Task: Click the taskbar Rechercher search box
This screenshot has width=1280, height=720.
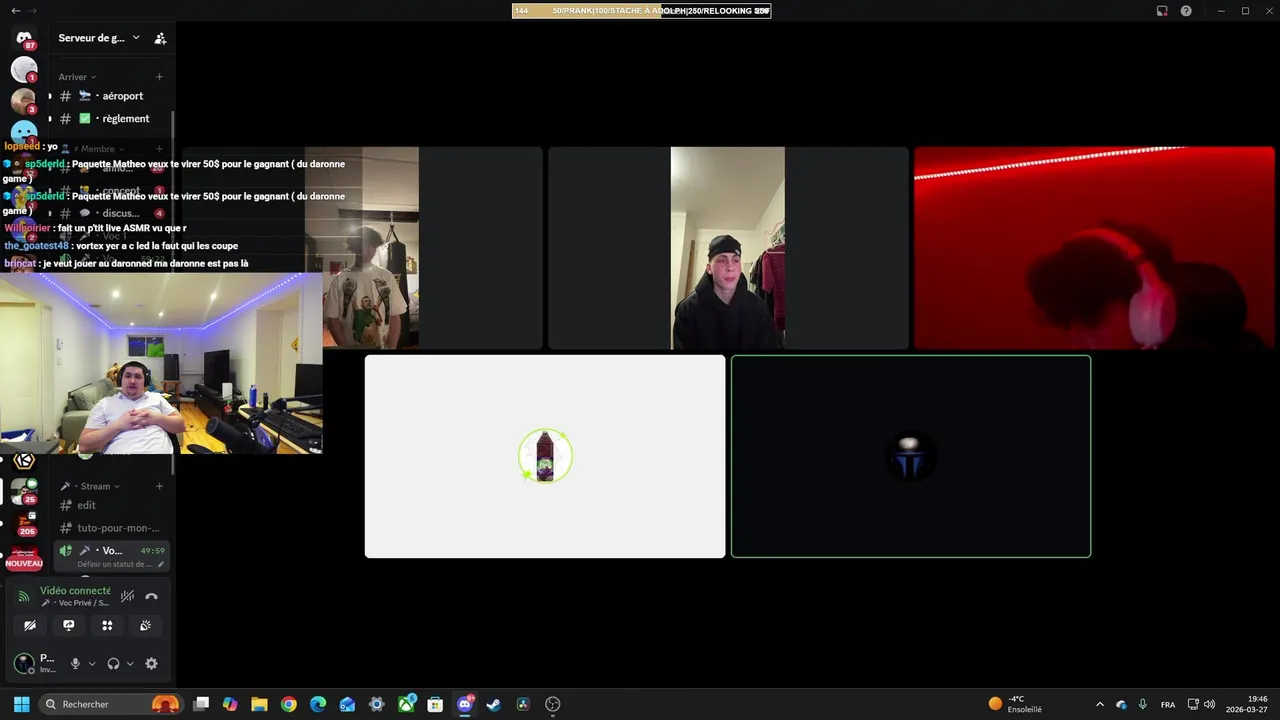Action: coord(110,704)
